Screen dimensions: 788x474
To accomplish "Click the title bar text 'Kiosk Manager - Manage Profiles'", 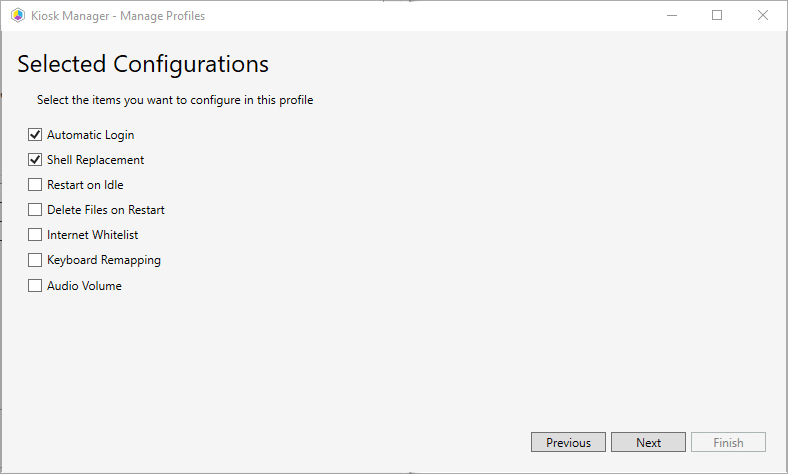I will 119,15.
